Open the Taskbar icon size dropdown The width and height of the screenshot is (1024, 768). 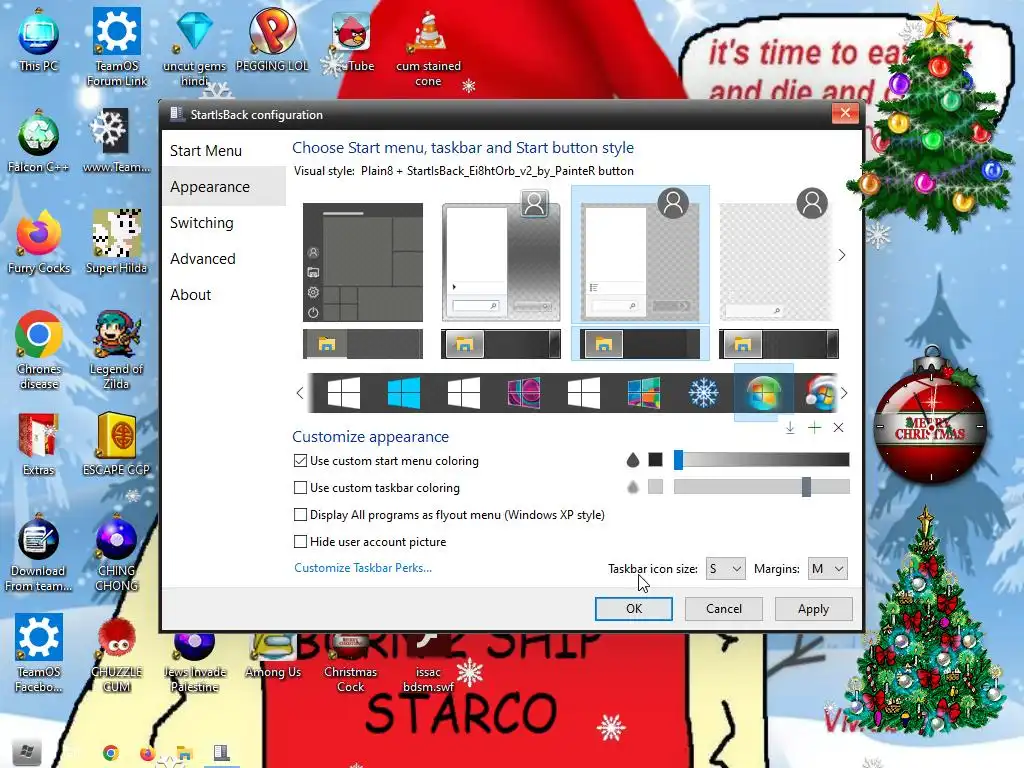tap(726, 569)
